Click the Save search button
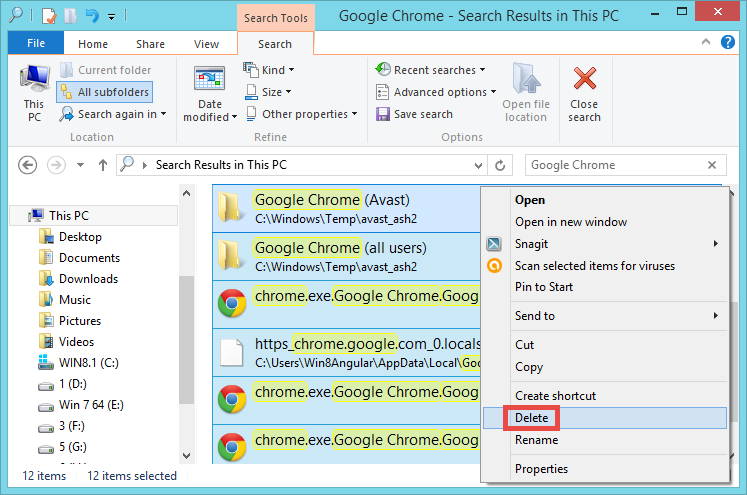Viewport: 747px width, 495px height. (414, 114)
